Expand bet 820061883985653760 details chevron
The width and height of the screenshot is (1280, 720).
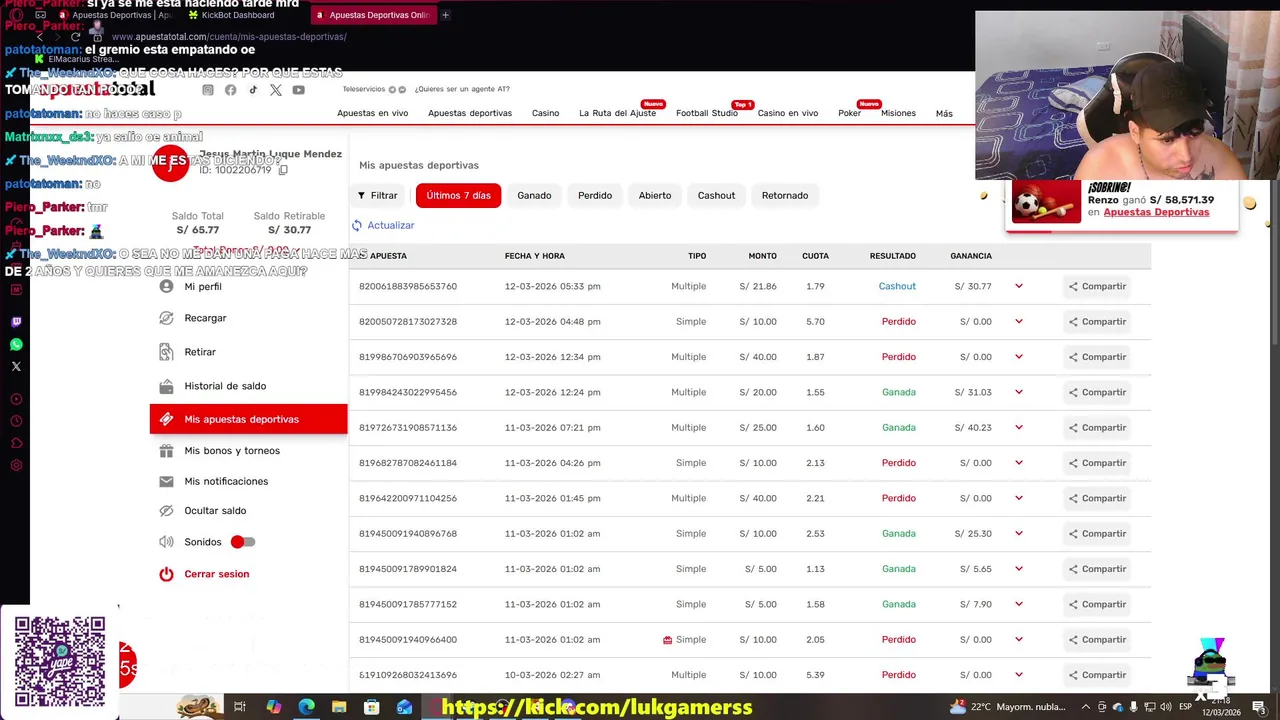pos(1019,286)
